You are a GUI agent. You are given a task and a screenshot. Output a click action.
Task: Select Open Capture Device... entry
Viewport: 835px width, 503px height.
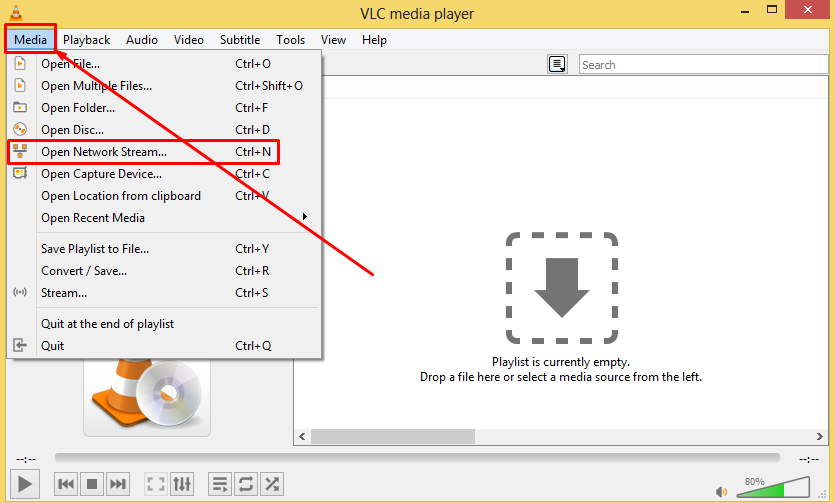(163, 174)
